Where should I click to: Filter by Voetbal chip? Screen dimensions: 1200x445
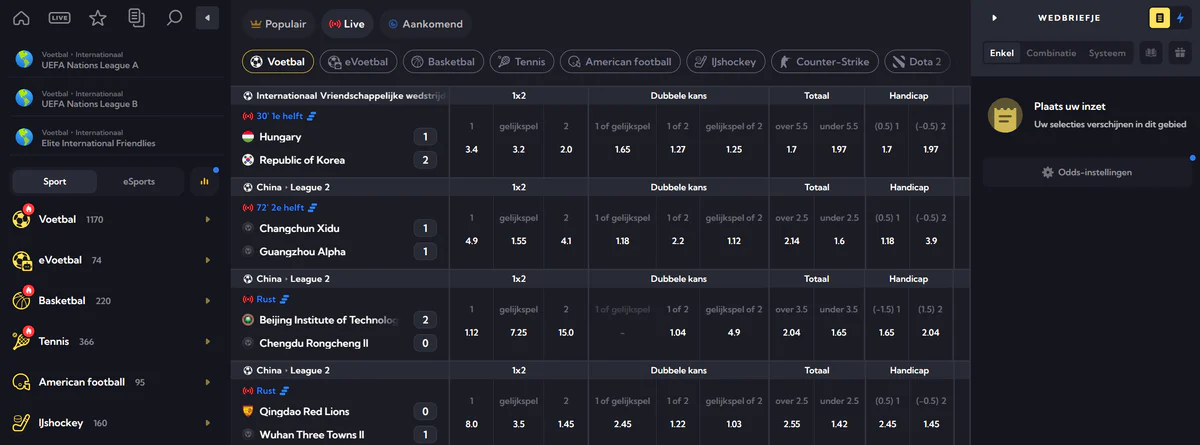[278, 62]
